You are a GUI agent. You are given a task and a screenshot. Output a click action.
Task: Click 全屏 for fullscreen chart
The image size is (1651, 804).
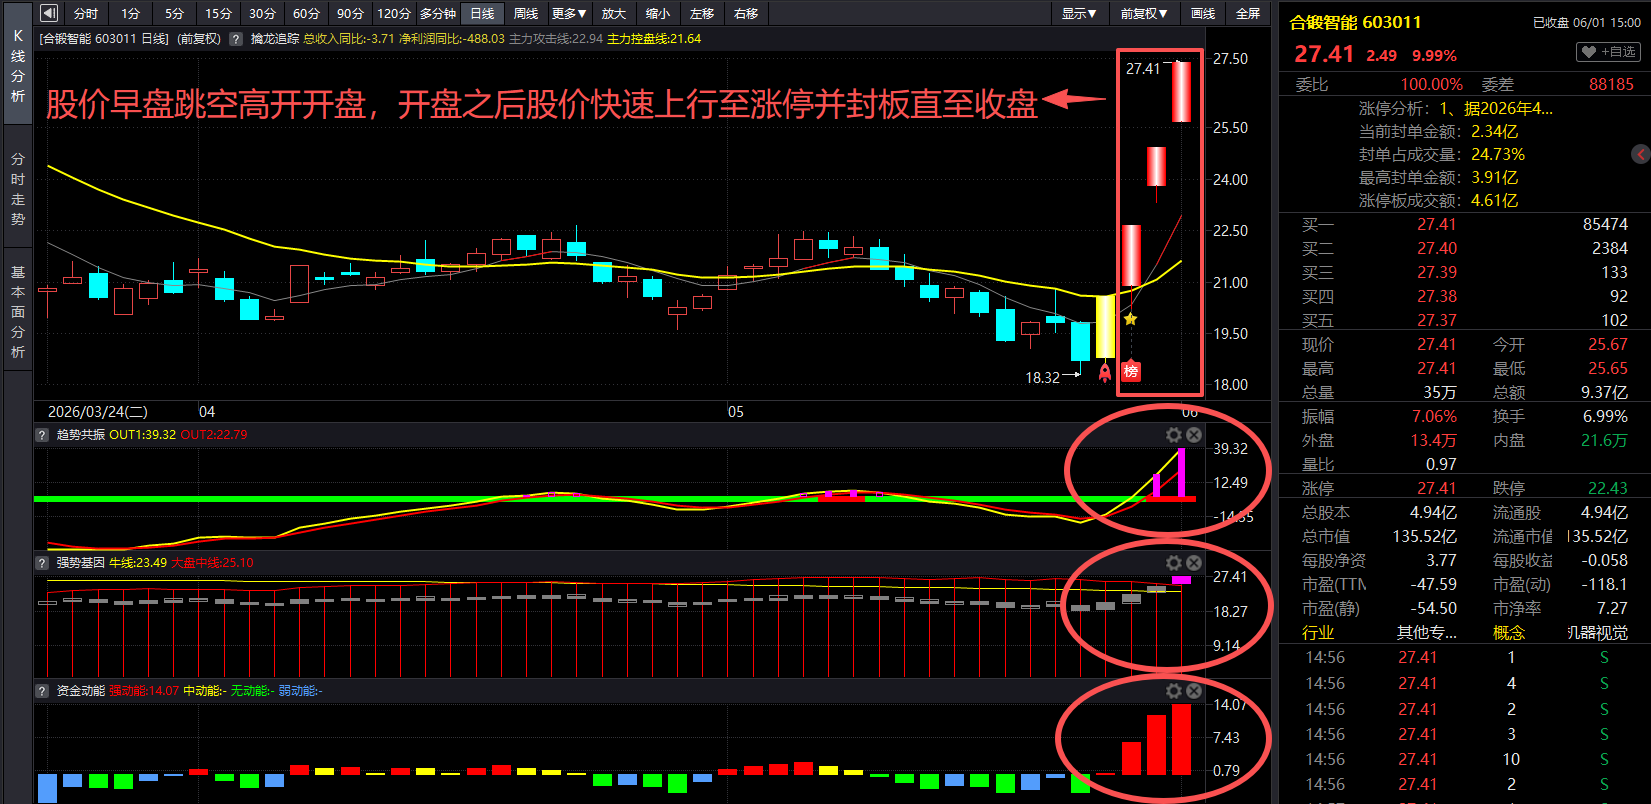coord(1248,13)
